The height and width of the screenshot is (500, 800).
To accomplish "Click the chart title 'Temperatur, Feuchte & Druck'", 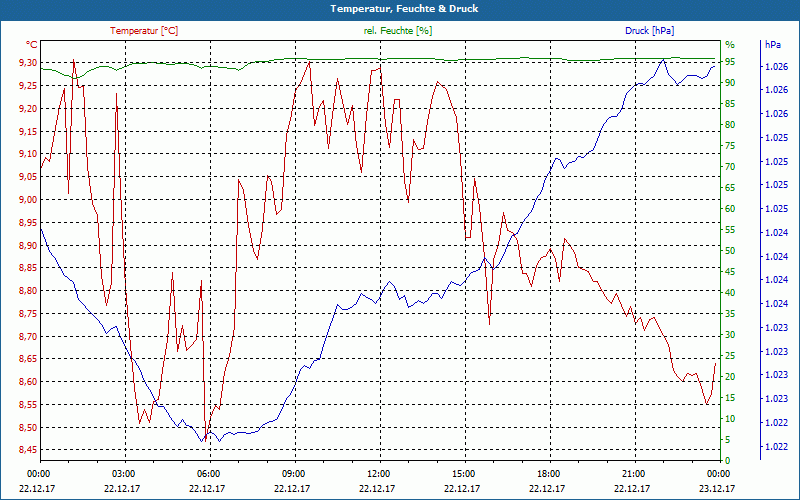I will [404, 9].
